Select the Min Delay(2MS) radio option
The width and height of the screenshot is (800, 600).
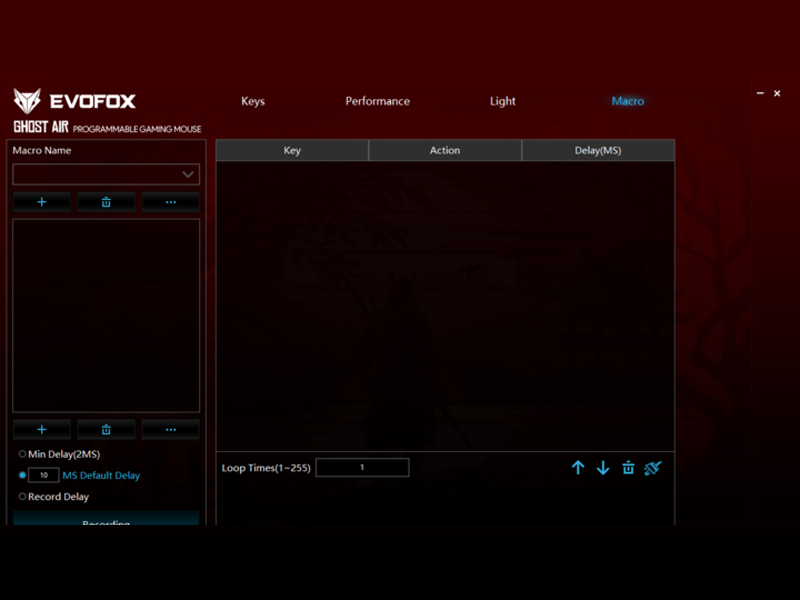[x=23, y=454]
